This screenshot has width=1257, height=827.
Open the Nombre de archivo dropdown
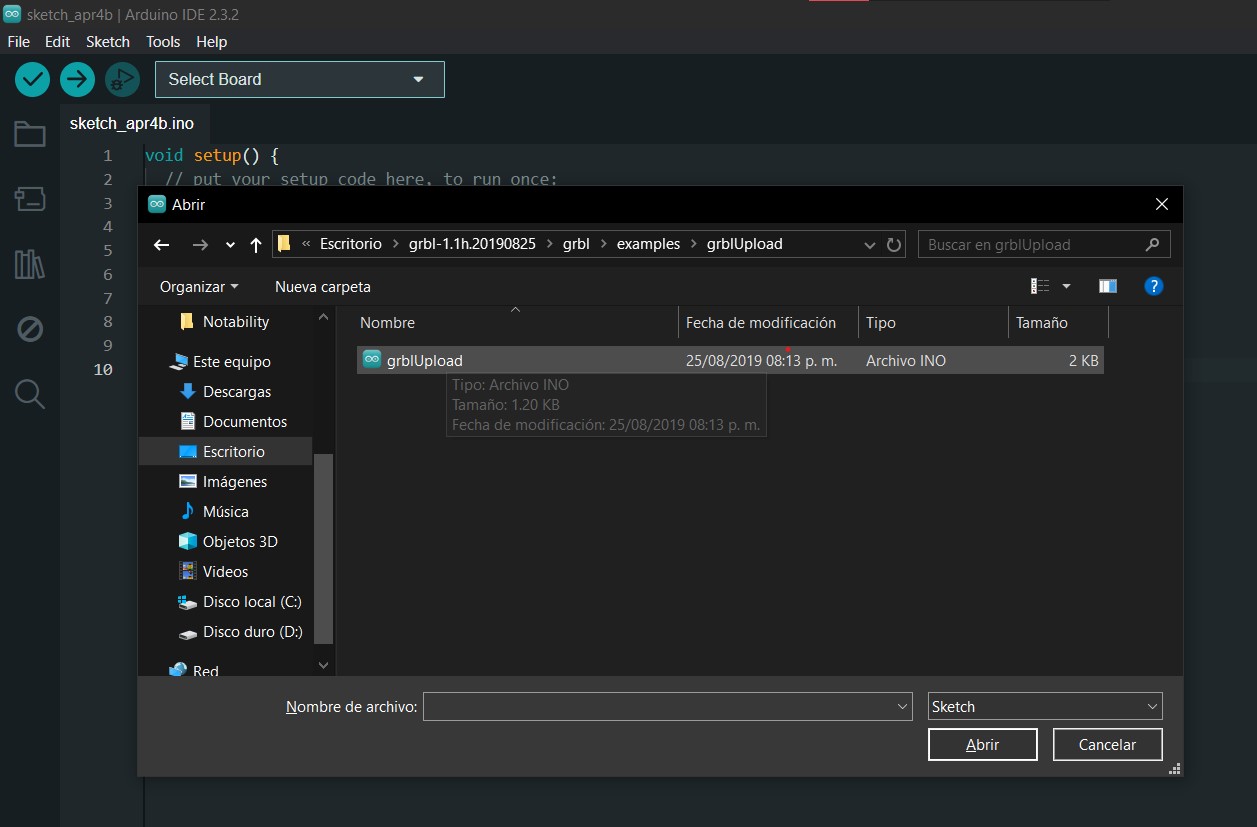[x=902, y=706]
